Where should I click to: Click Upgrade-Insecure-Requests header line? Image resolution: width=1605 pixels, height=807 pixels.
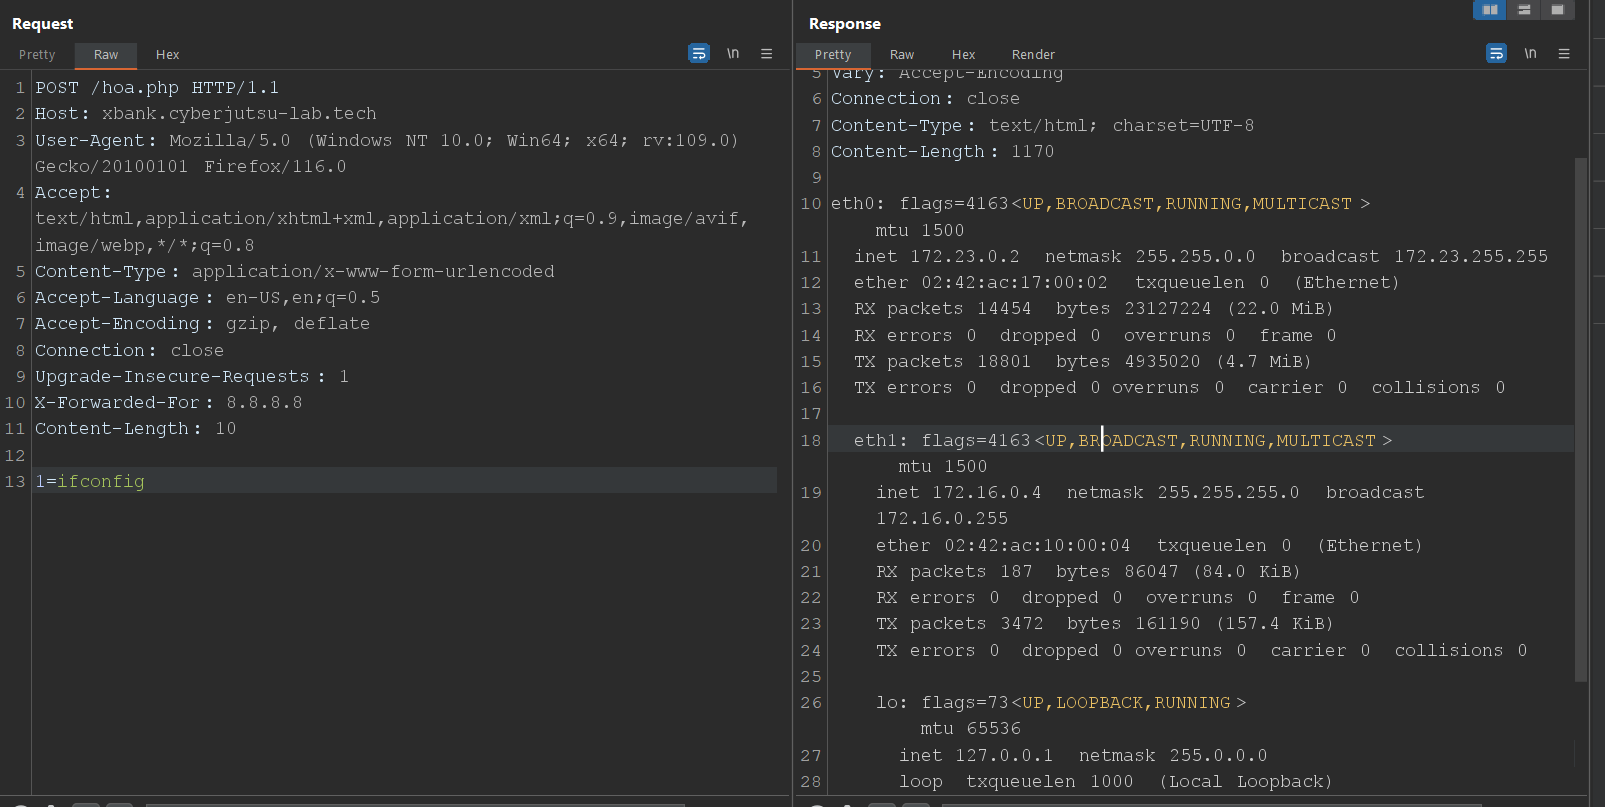(x=192, y=376)
